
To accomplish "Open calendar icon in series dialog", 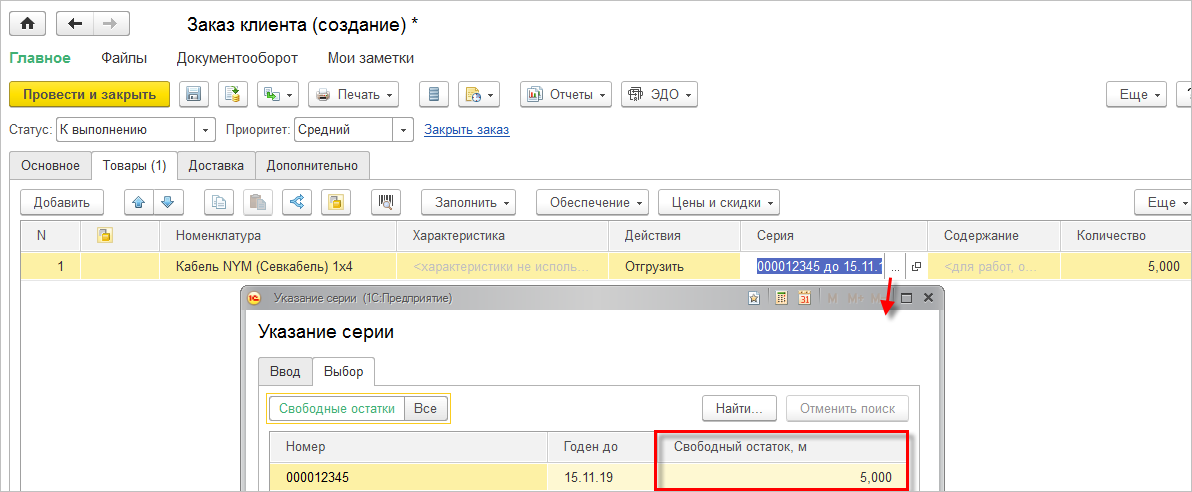I will click(x=803, y=298).
